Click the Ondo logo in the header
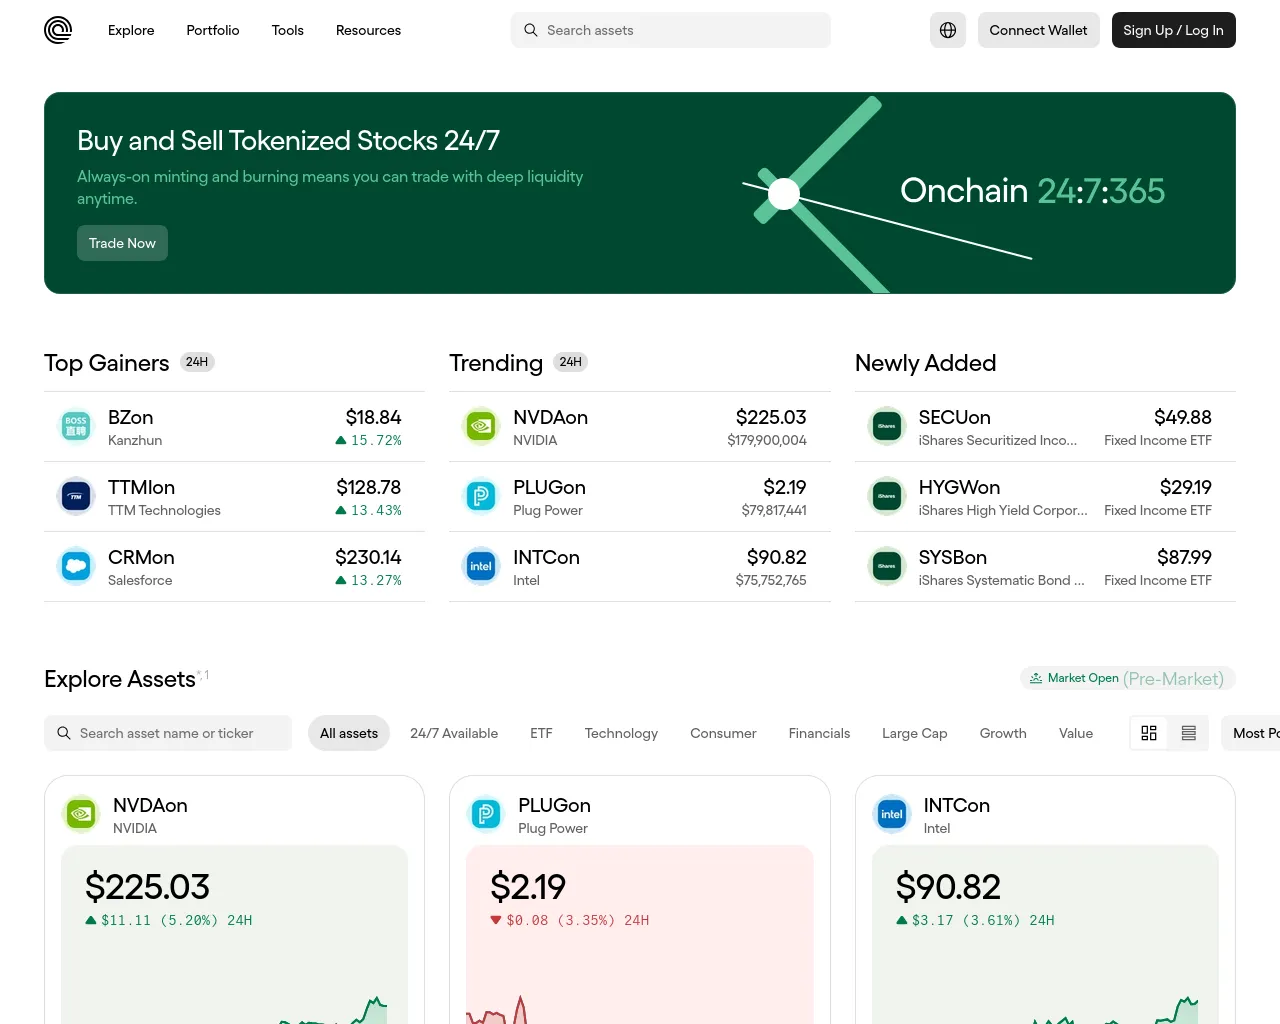This screenshot has width=1280, height=1024. (x=58, y=30)
